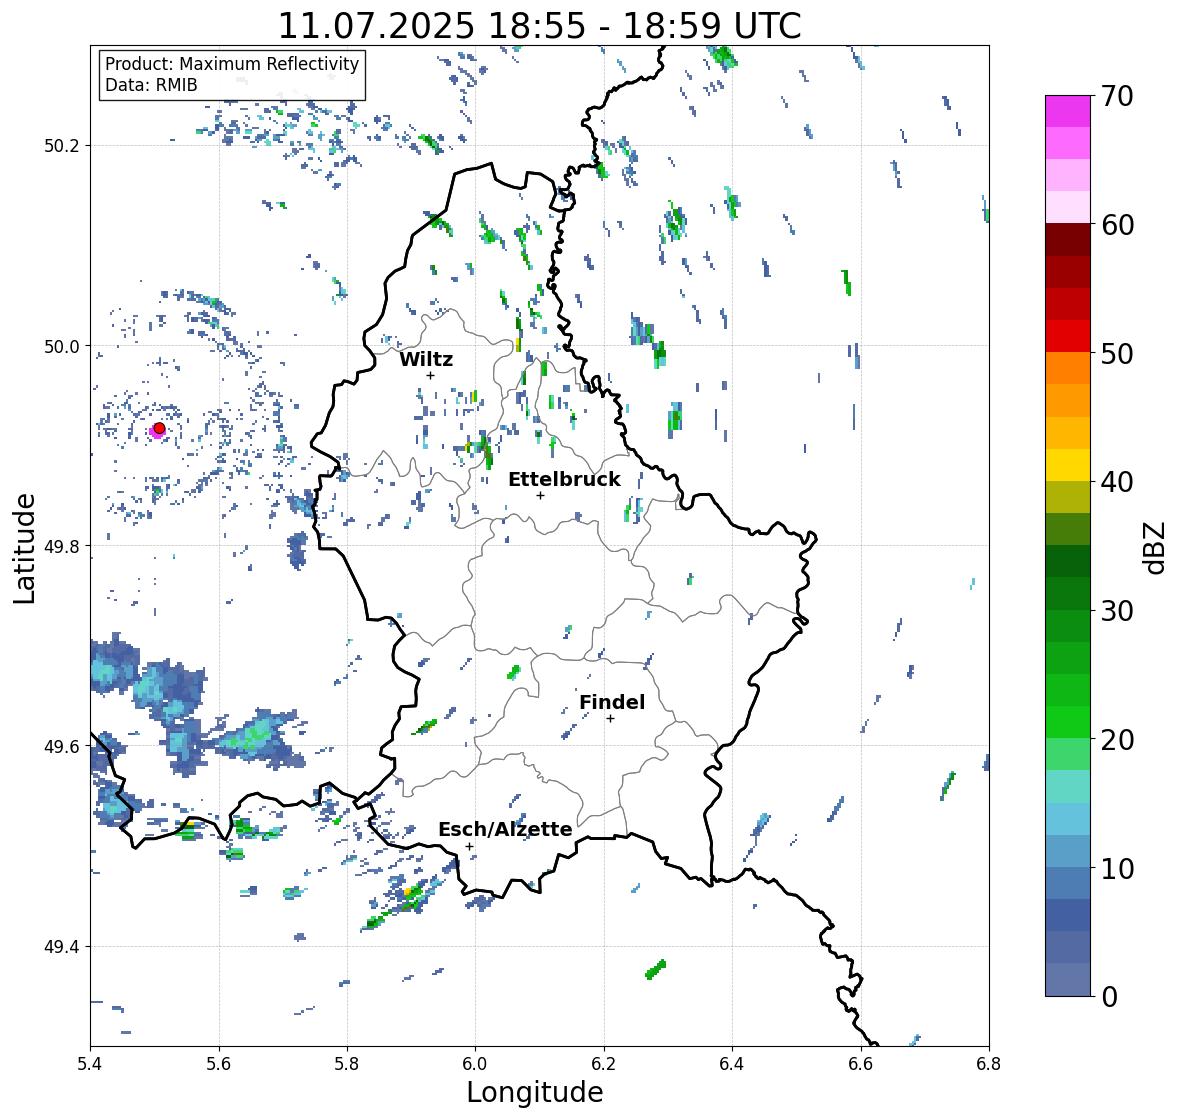
Task: Click the cross marker below Ettelbruck
Action: 540,495
